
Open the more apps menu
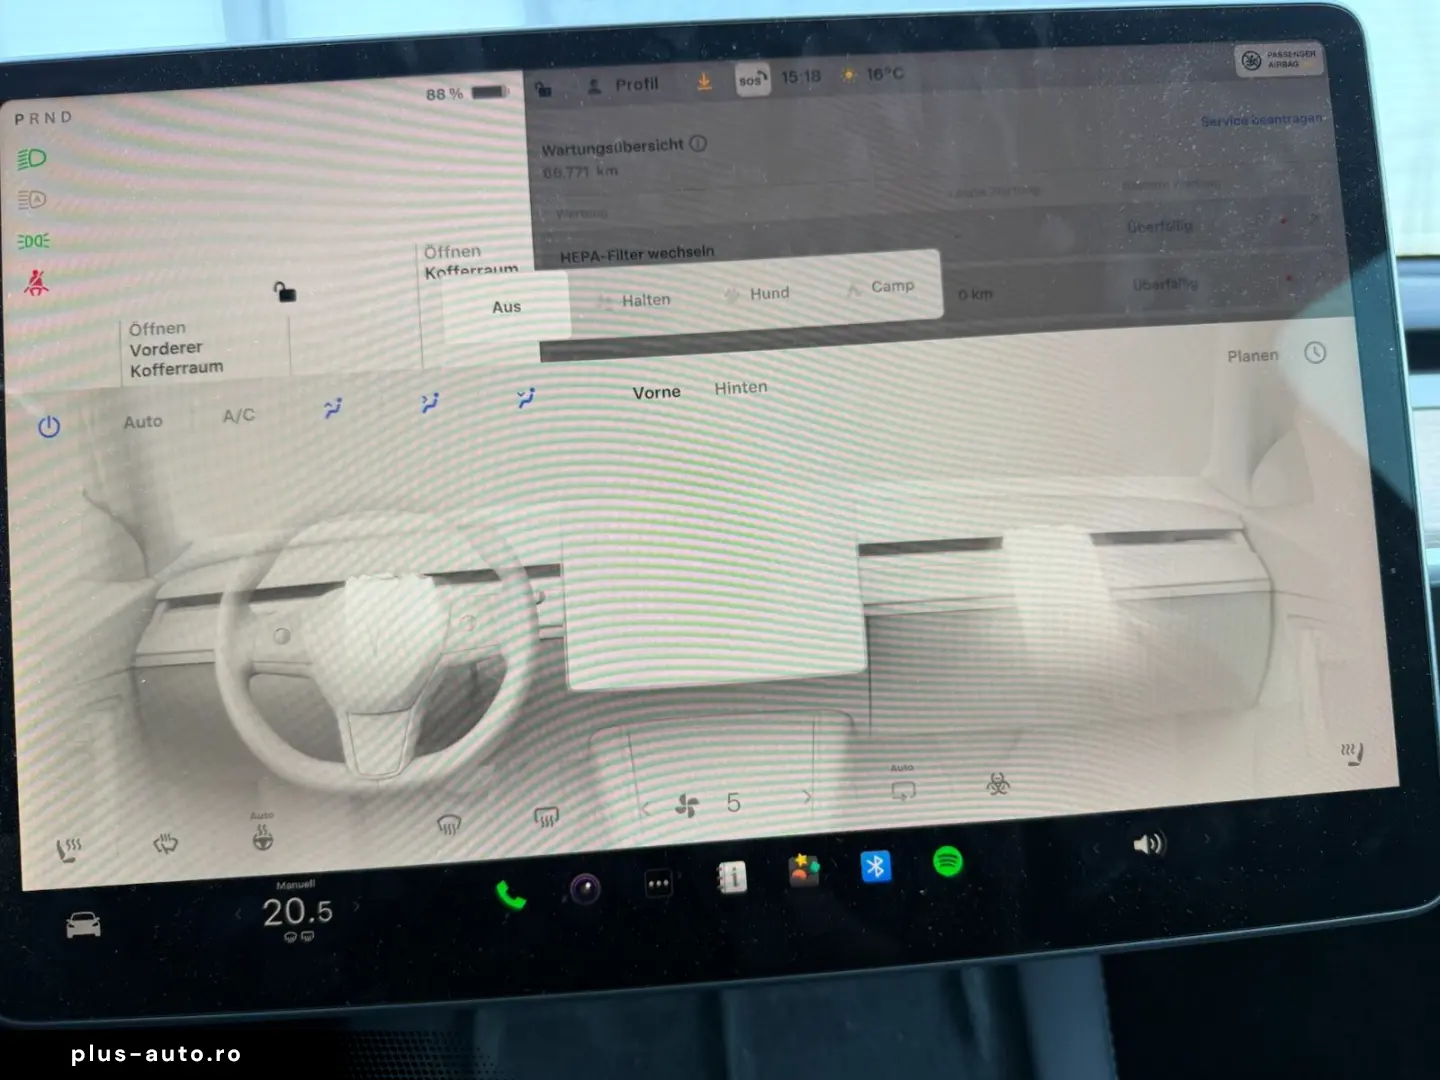(x=658, y=884)
